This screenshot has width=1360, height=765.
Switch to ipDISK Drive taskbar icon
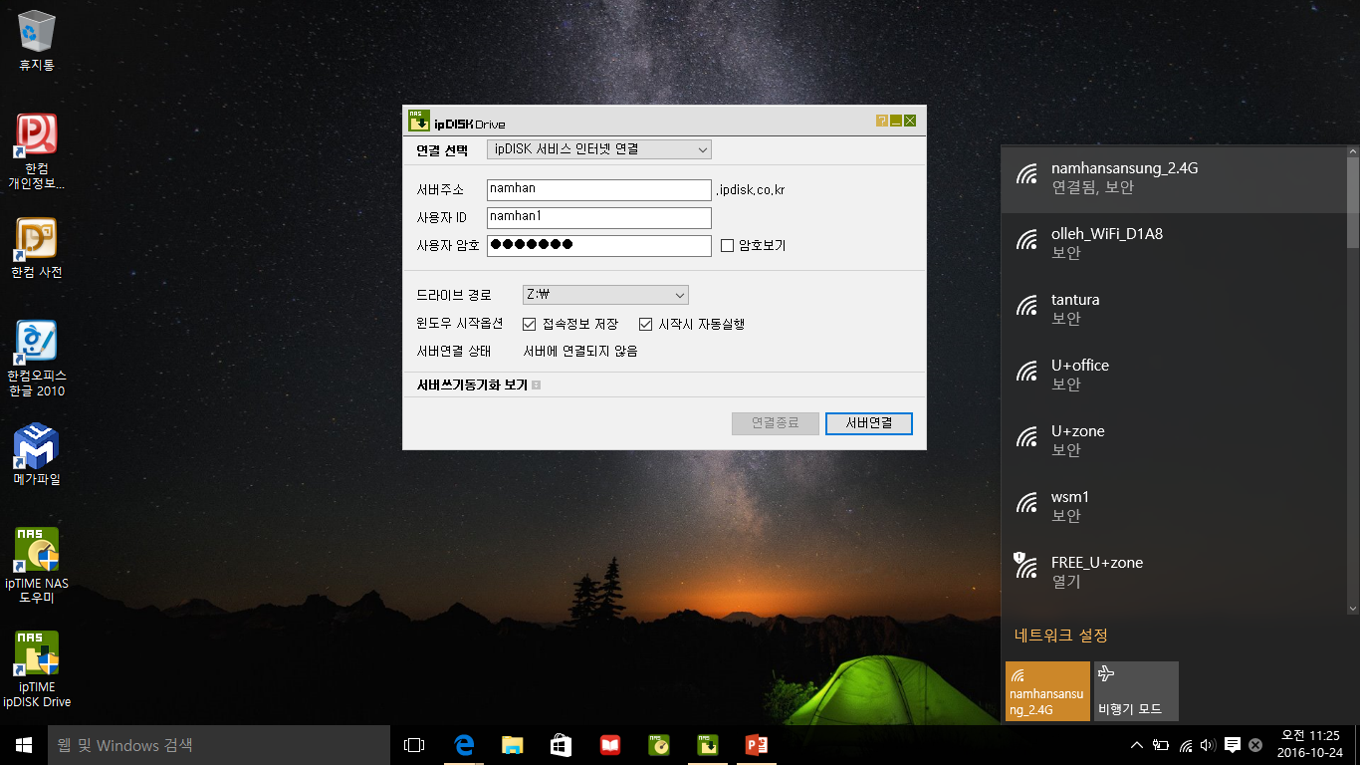point(708,745)
